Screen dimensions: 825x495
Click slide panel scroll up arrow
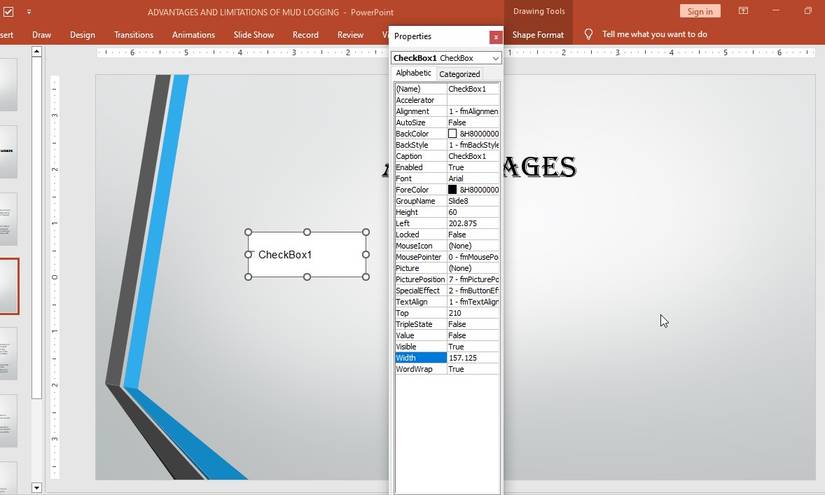pyautogui.click(x=36, y=52)
